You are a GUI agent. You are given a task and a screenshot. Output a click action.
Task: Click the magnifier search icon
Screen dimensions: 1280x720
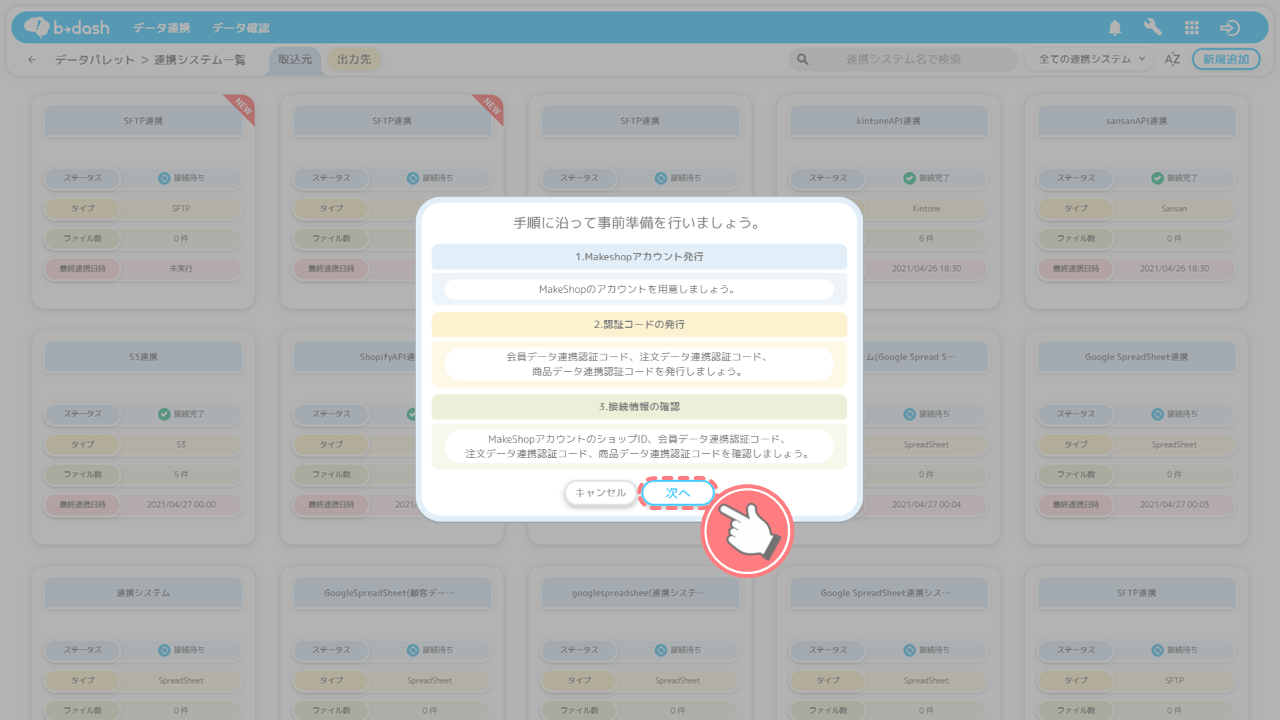click(x=802, y=60)
